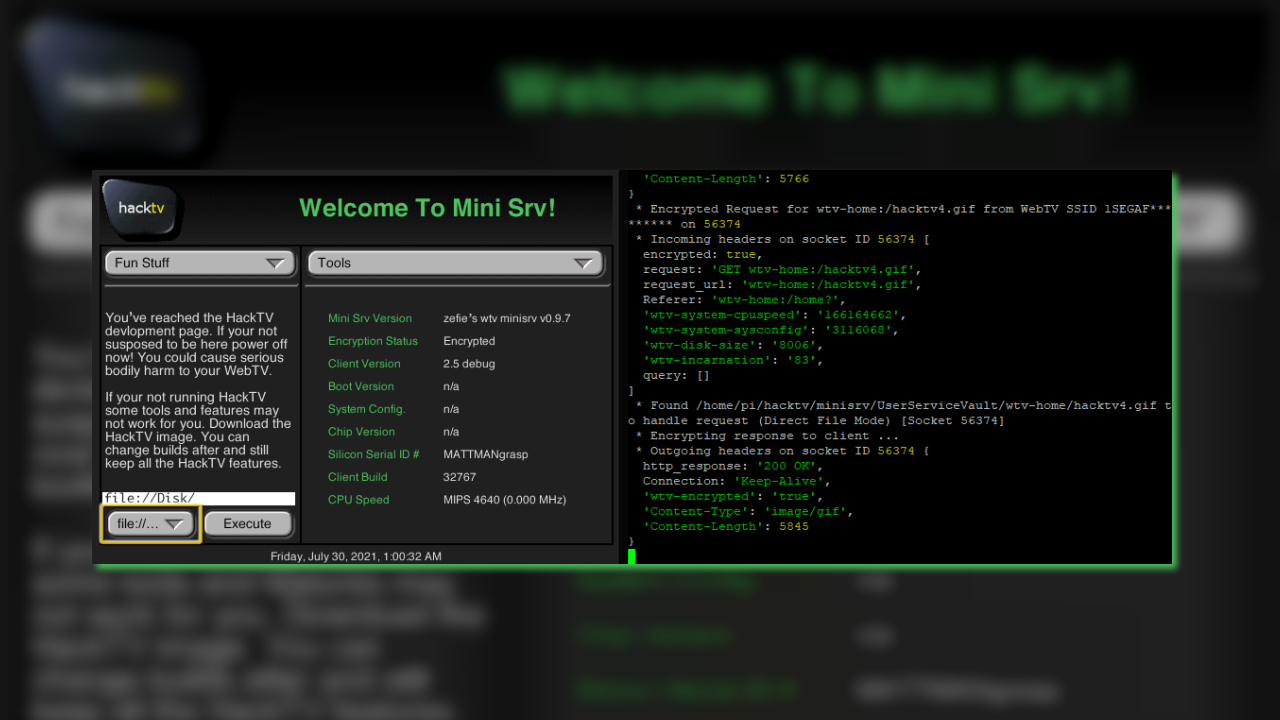Screen dimensions: 1280x720
Task: Click the Friday, July 30, 2021 date line
Action: [x=356, y=556]
